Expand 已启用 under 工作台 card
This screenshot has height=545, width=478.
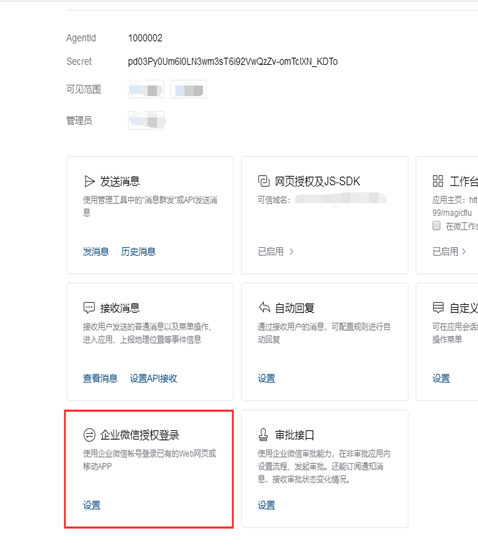point(449,251)
